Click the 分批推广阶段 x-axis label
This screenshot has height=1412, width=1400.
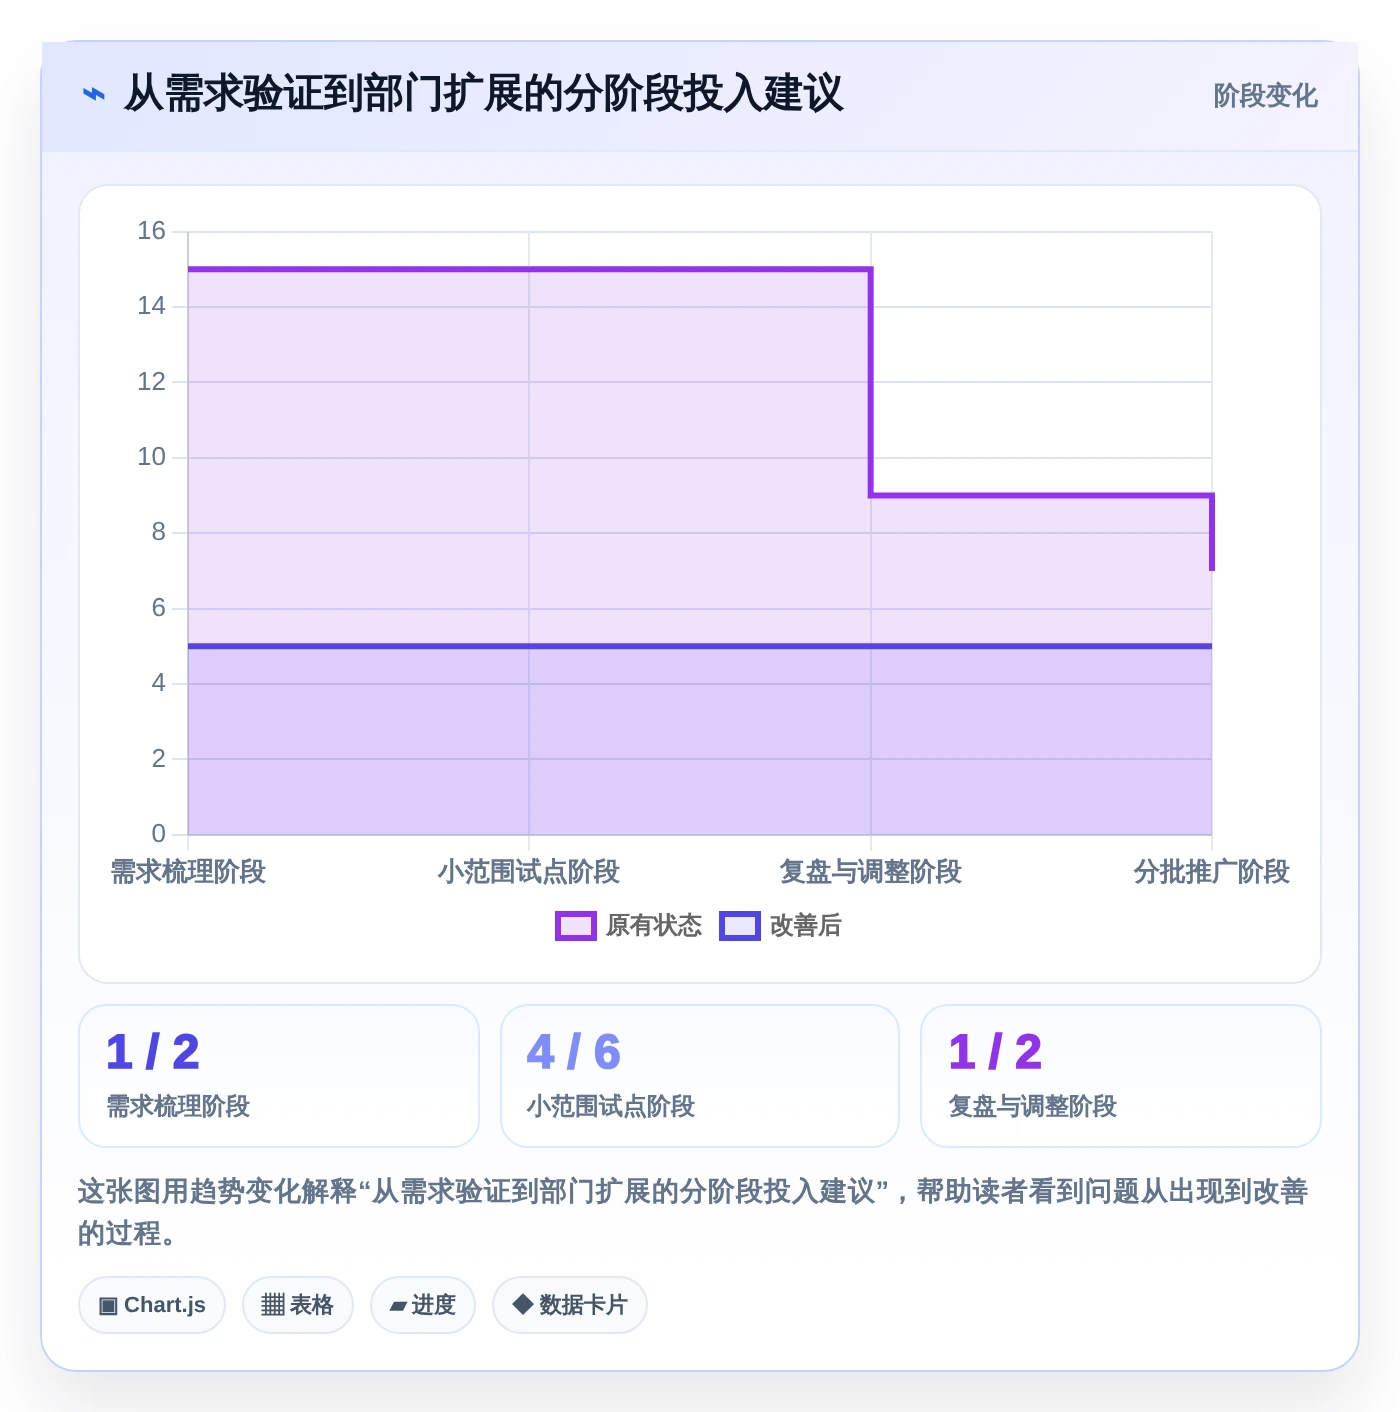pyautogui.click(x=1211, y=872)
